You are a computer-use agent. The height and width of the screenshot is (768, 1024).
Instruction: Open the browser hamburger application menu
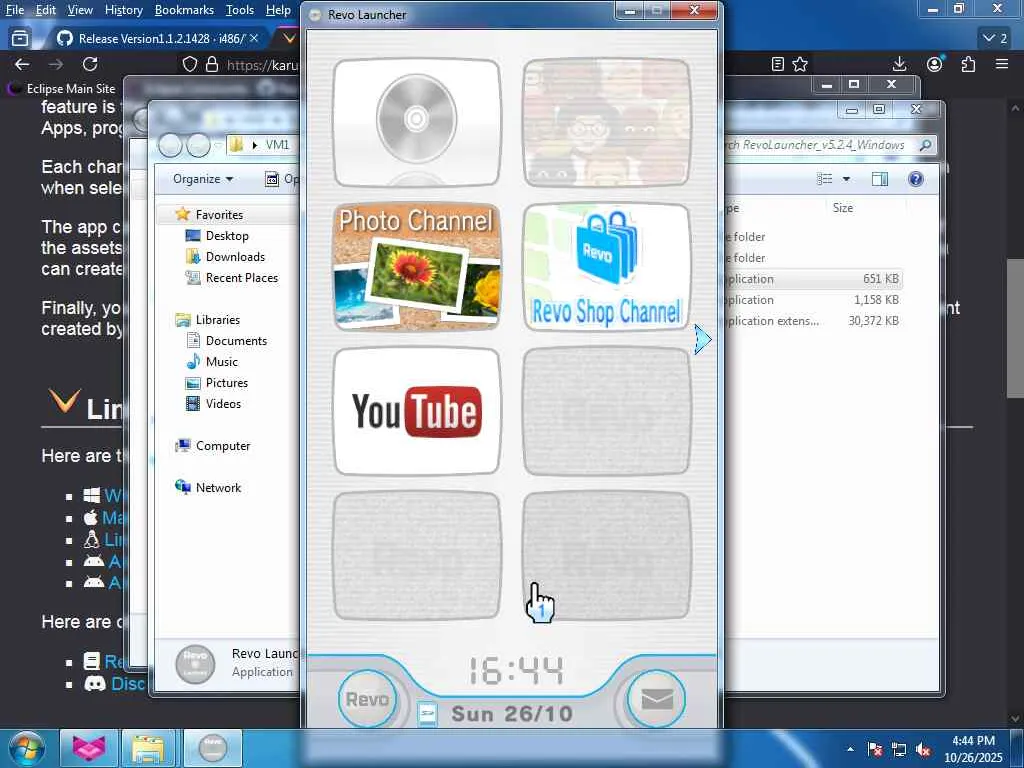click(x=1002, y=64)
